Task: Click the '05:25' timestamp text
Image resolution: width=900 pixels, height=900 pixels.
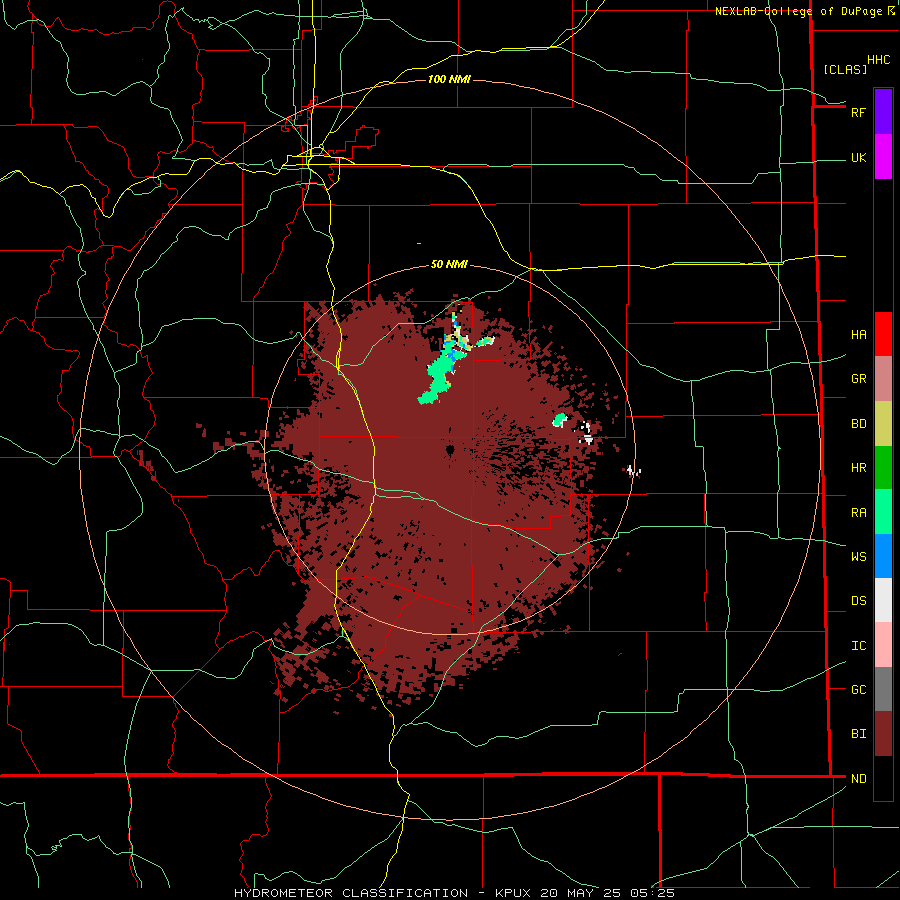Action: (x=651, y=893)
